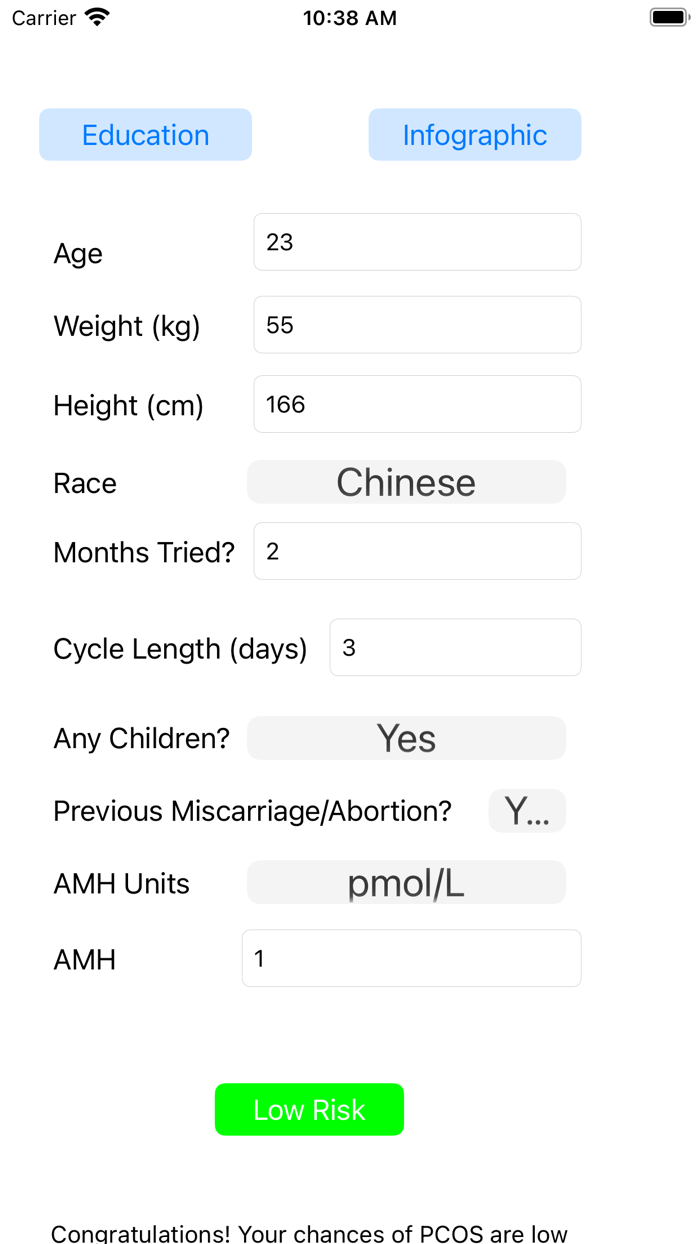Select the Weight (kg) input field
This screenshot has height=1244, width=700.
[416, 324]
